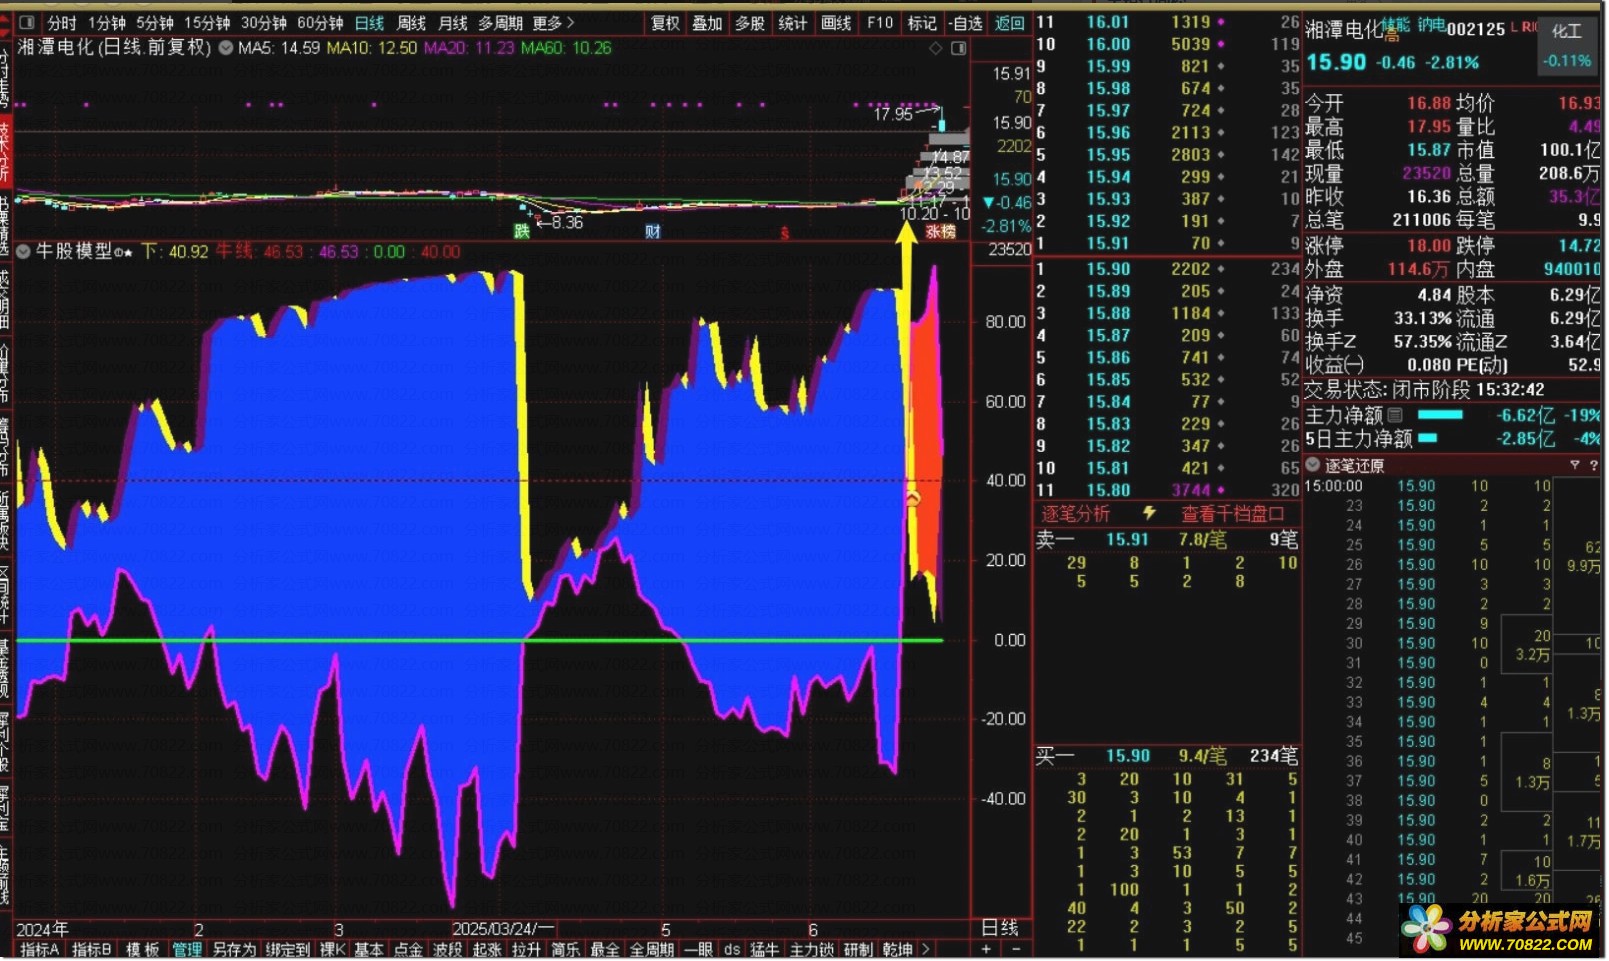
Task: Select 乾坤 indicator tab
Action: point(897,949)
